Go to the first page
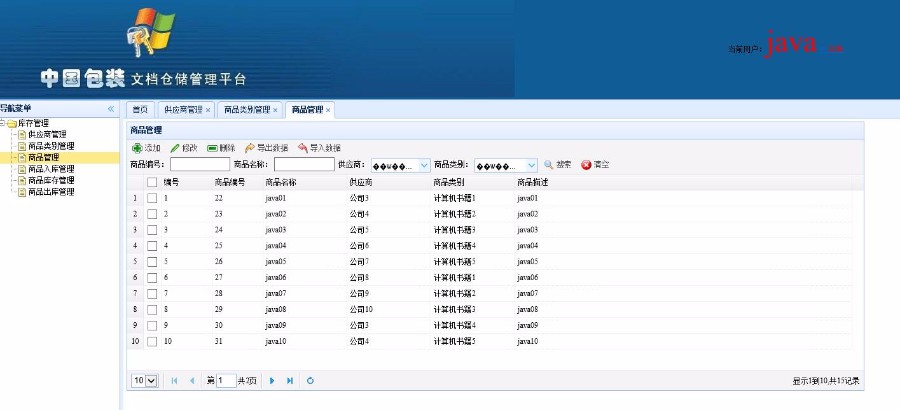This screenshot has width=900, height=410. point(174,381)
